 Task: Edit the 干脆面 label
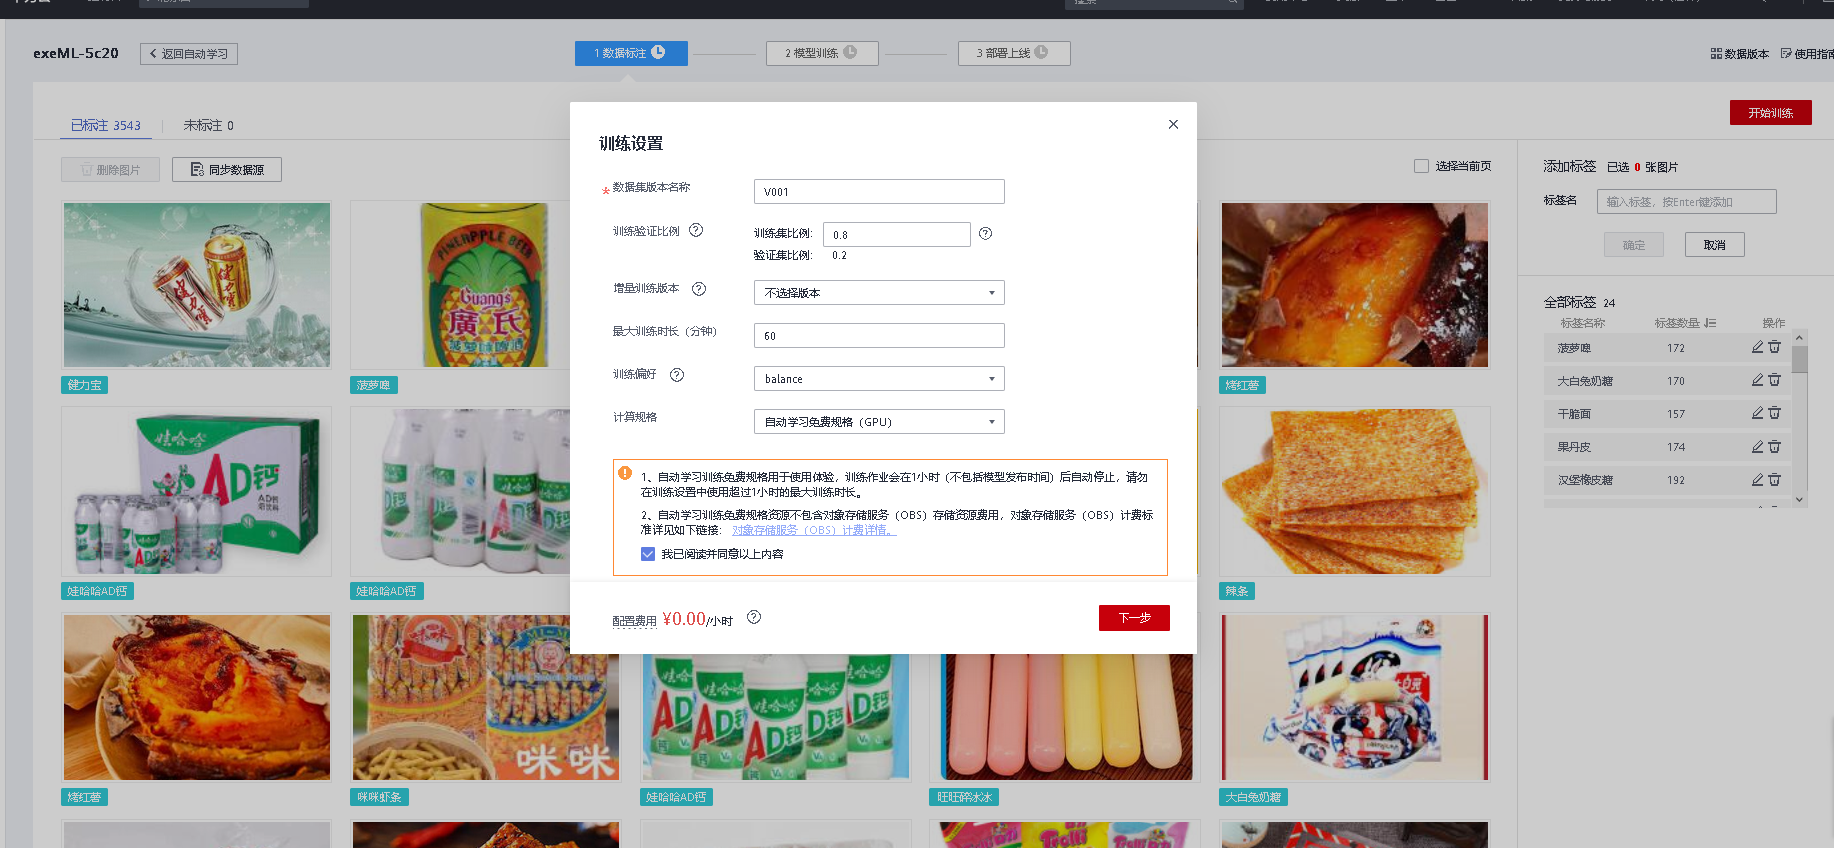pos(1757,413)
